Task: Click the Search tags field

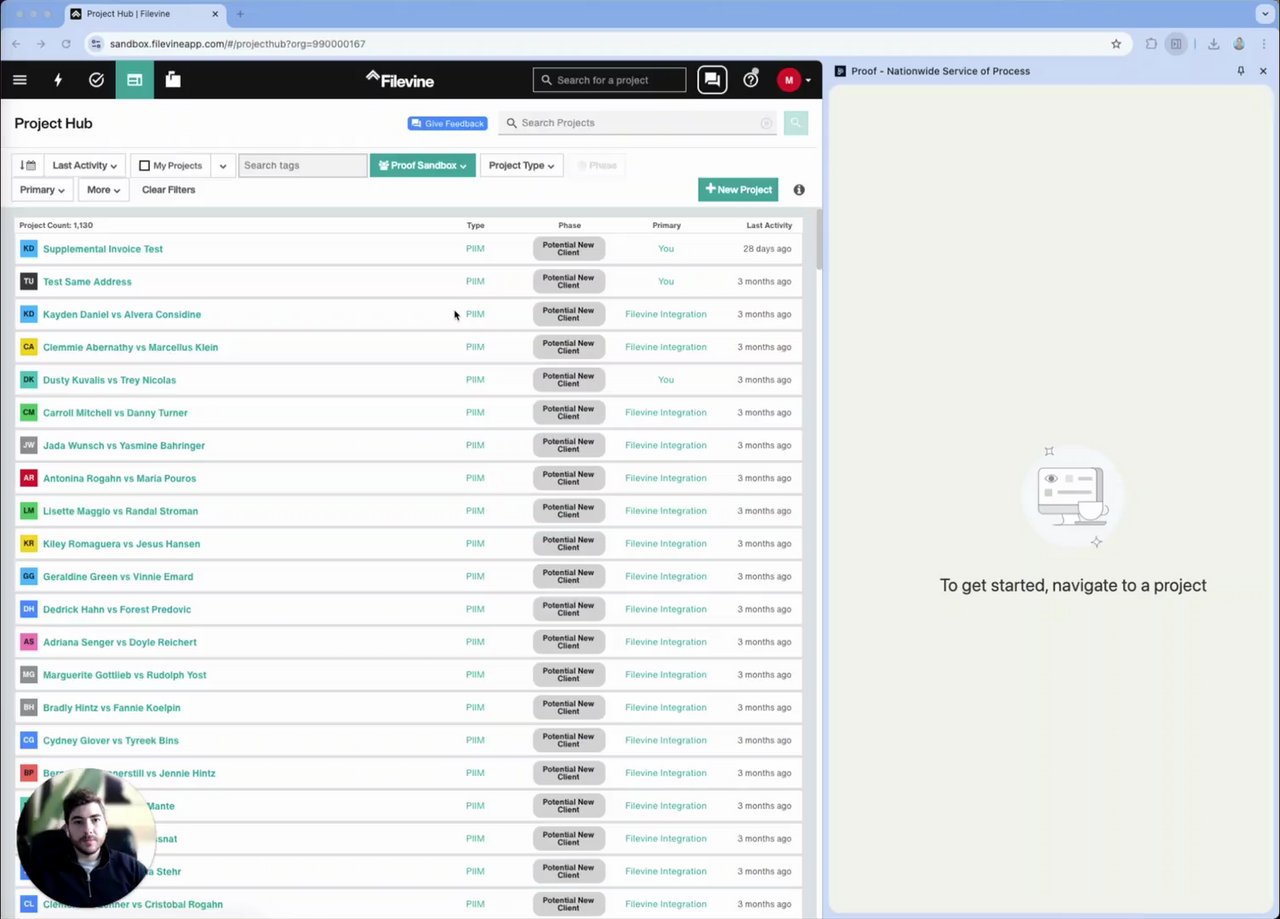Action: tap(303, 165)
